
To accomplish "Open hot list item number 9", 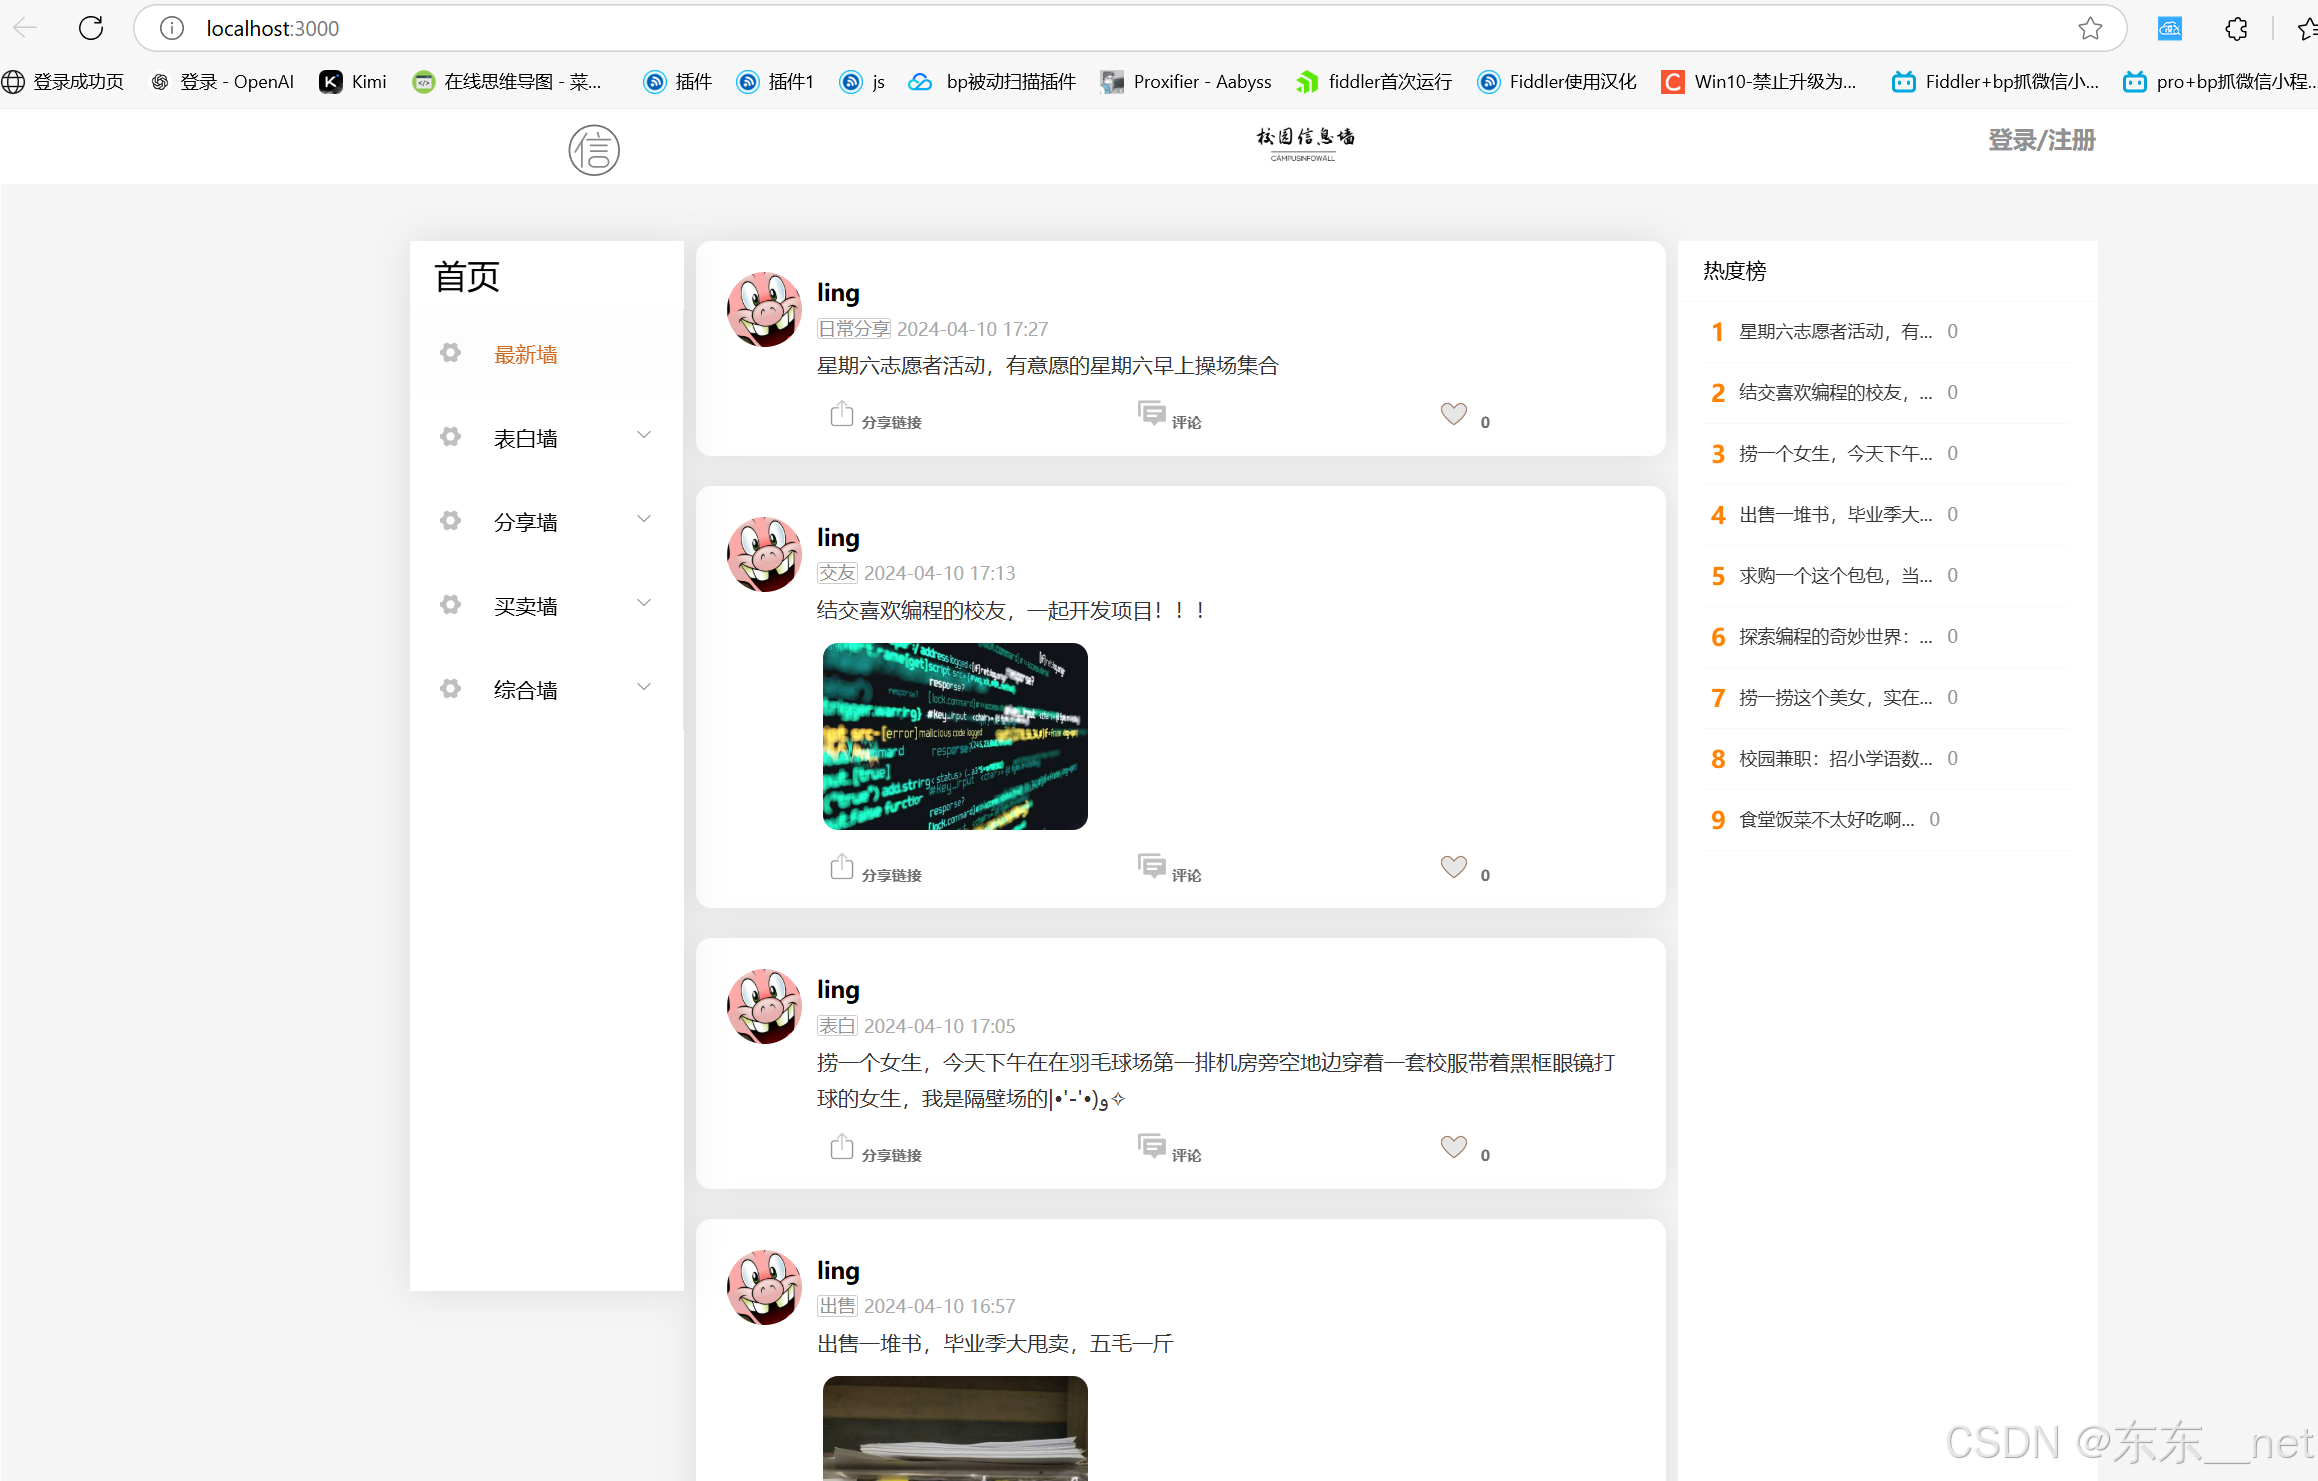I will 1825,820.
